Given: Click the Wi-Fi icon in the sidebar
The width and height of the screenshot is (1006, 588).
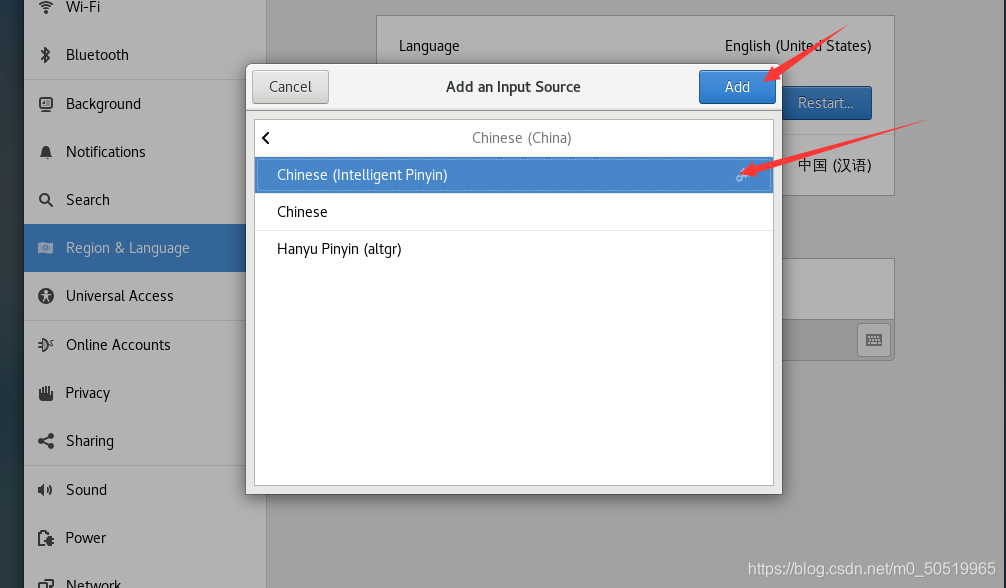Looking at the screenshot, I should (46, 7).
